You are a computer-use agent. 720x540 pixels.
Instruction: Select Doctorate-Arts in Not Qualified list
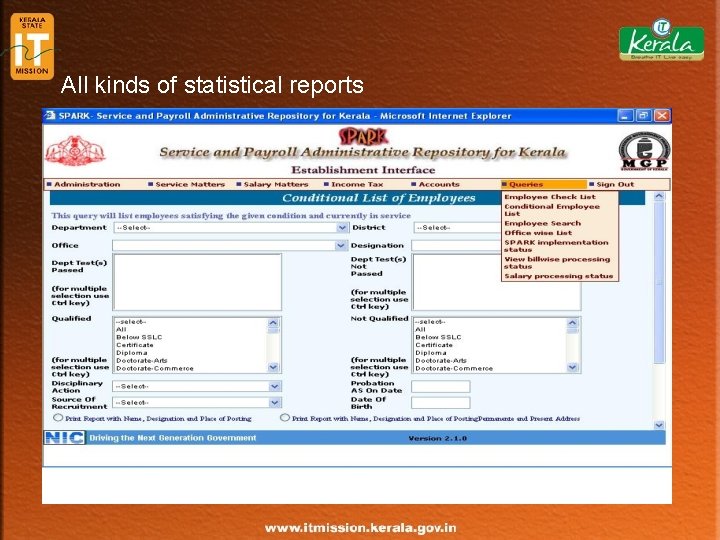coord(441,360)
